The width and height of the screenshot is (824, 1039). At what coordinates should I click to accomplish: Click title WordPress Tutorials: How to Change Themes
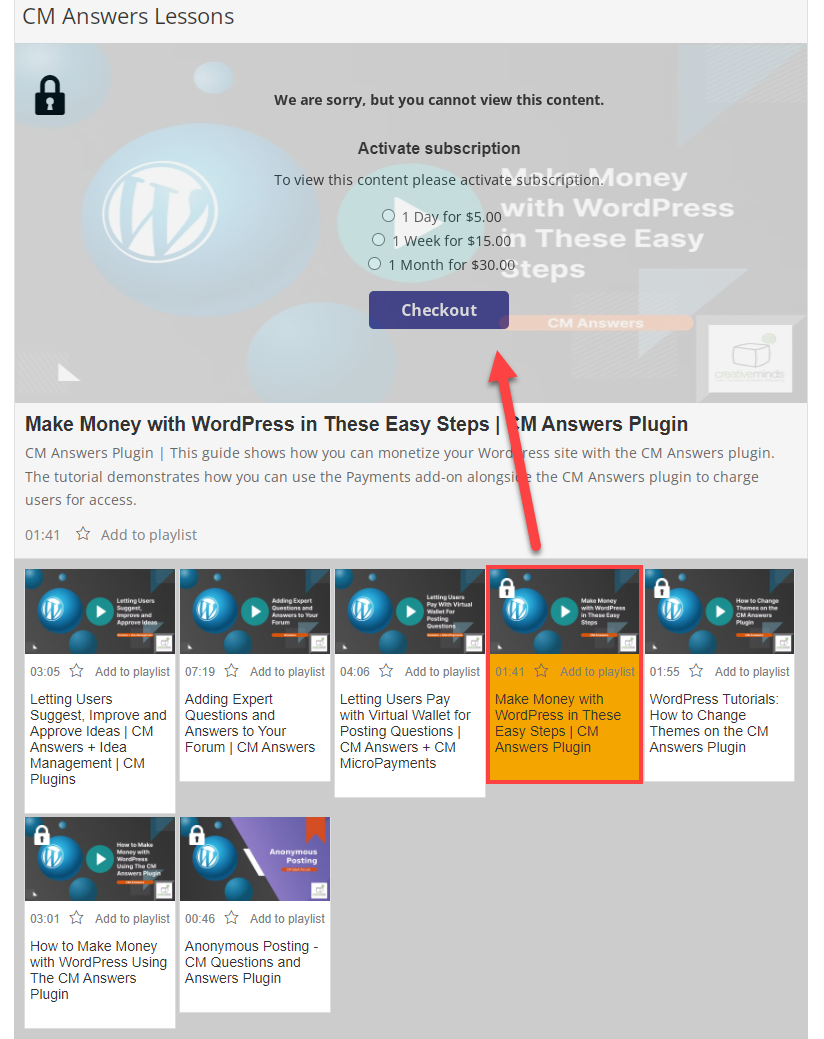[714, 723]
